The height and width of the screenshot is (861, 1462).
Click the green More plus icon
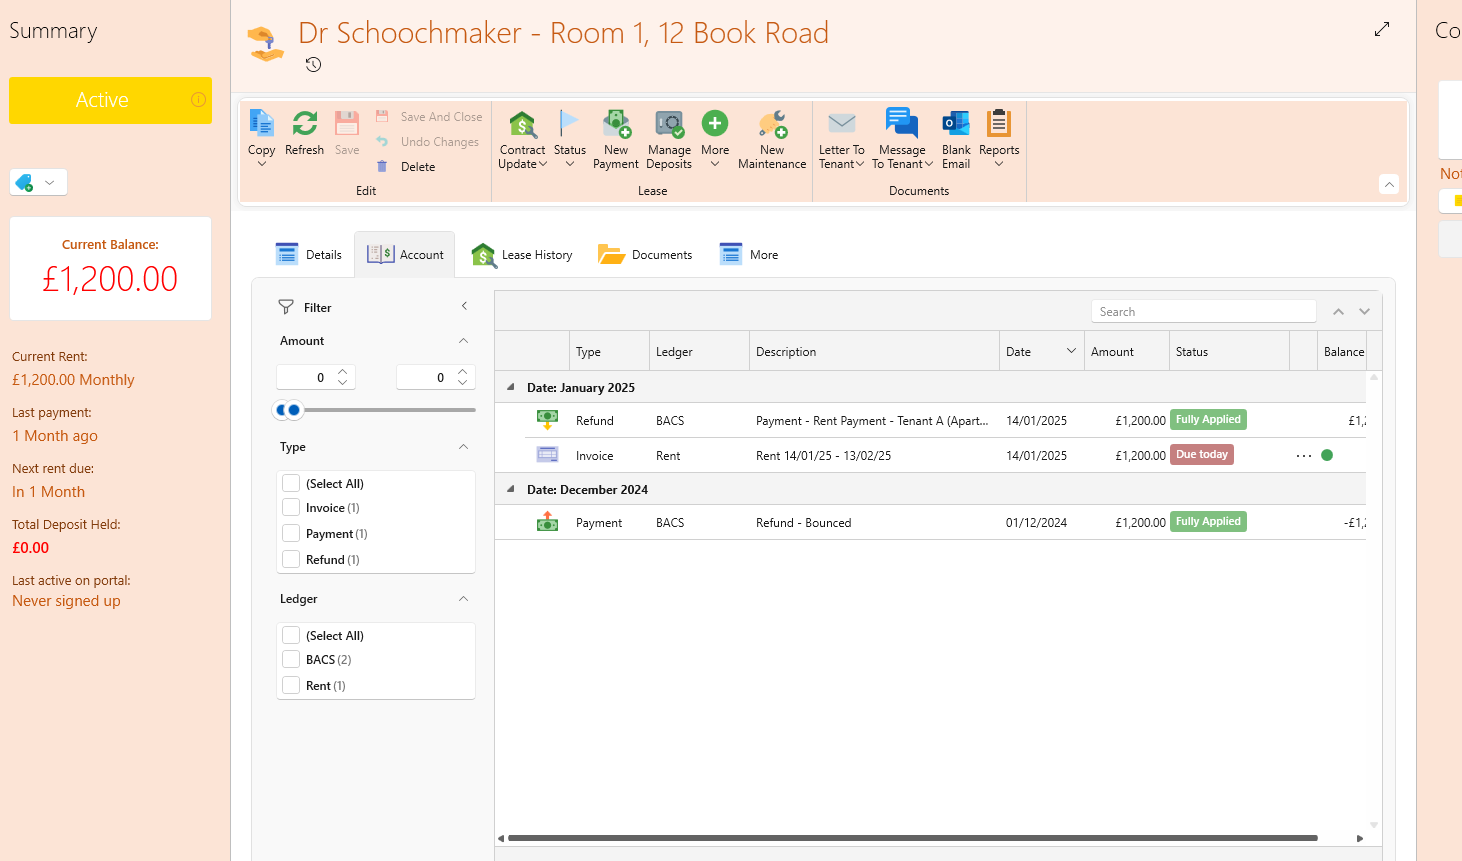(715, 123)
